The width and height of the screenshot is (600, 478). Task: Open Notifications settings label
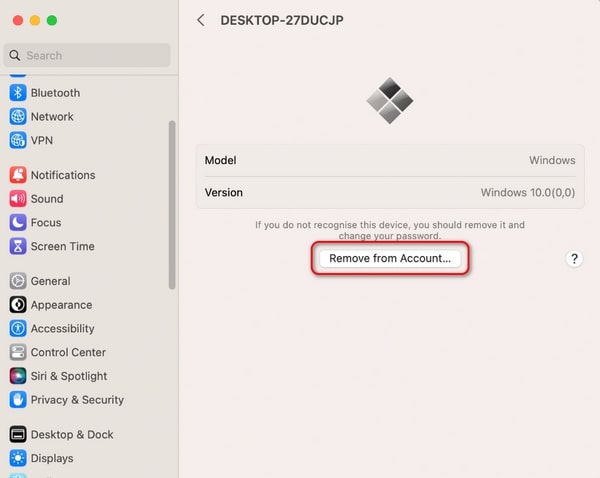pyautogui.click(x=63, y=175)
